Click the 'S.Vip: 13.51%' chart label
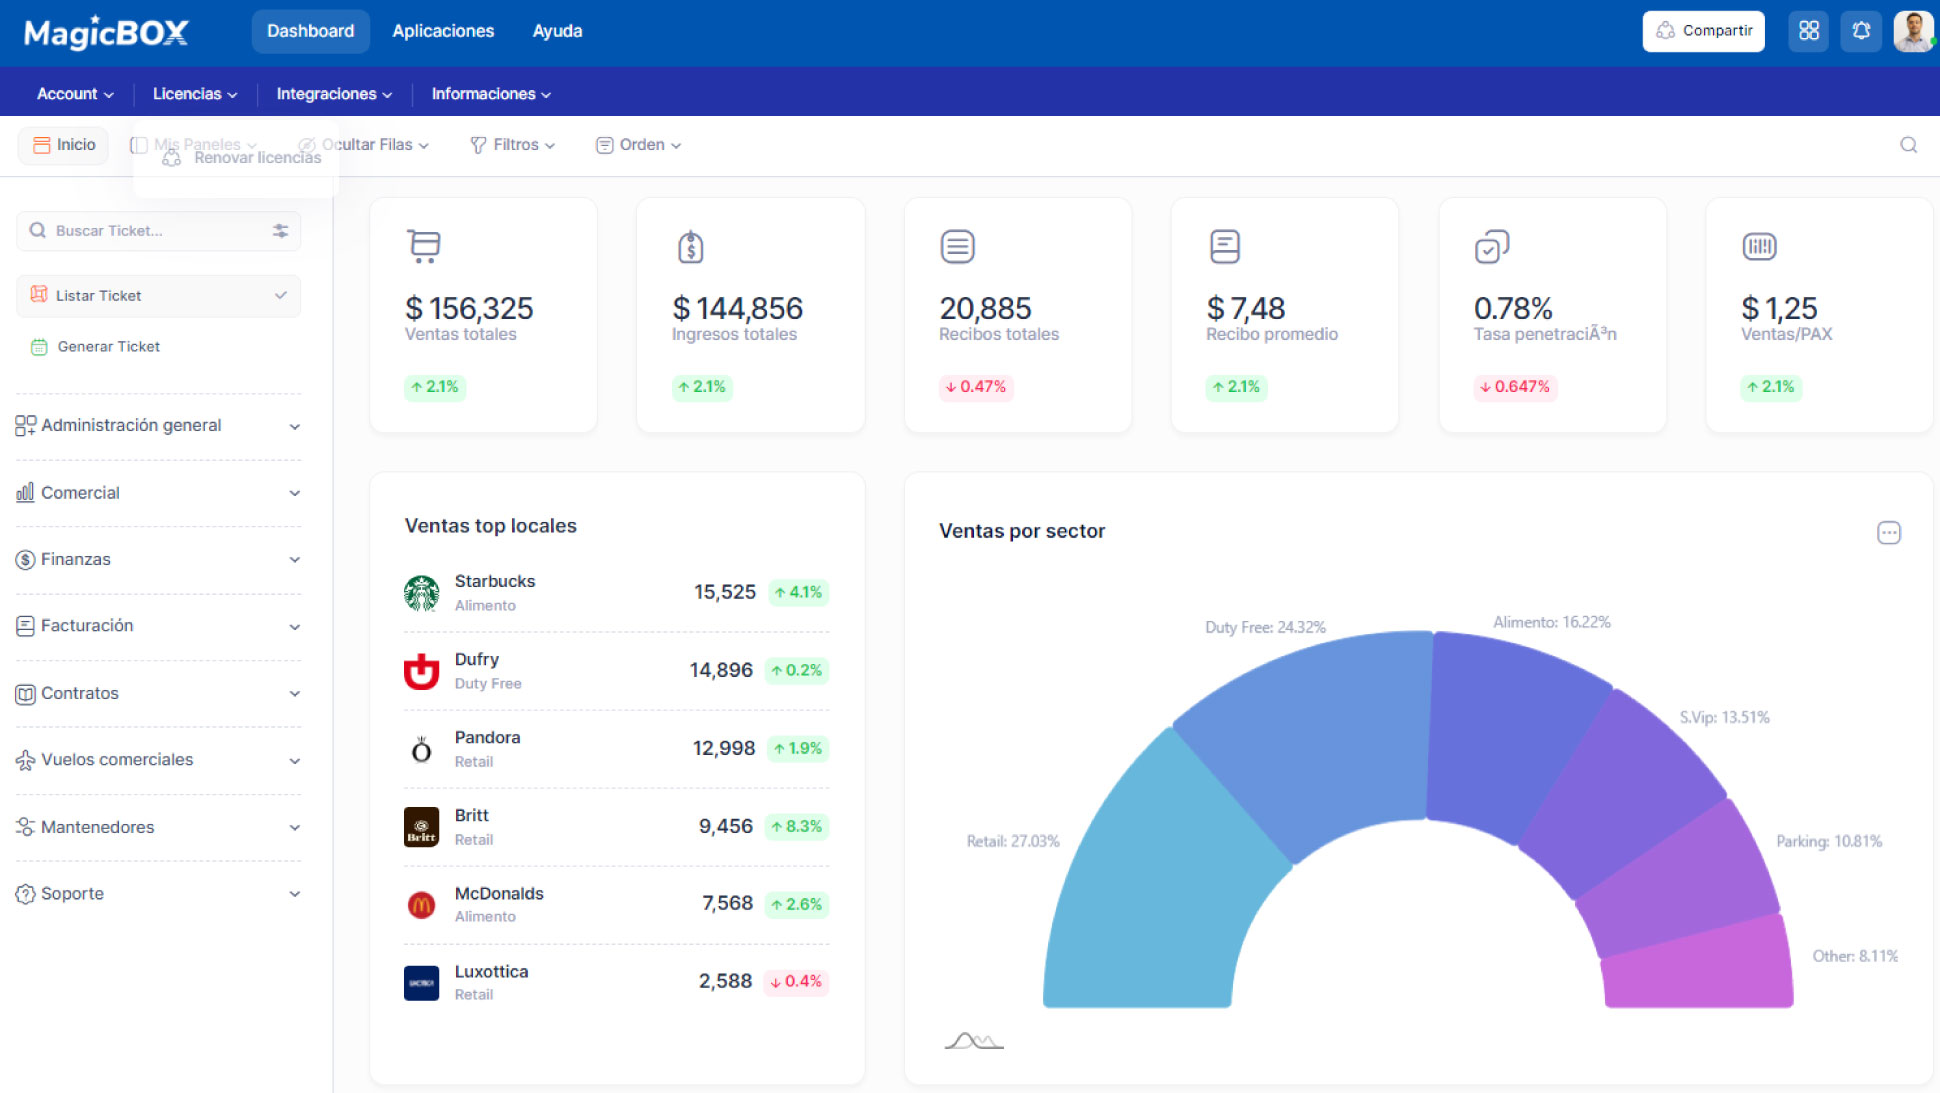The image size is (1940, 1093). (x=1724, y=718)
